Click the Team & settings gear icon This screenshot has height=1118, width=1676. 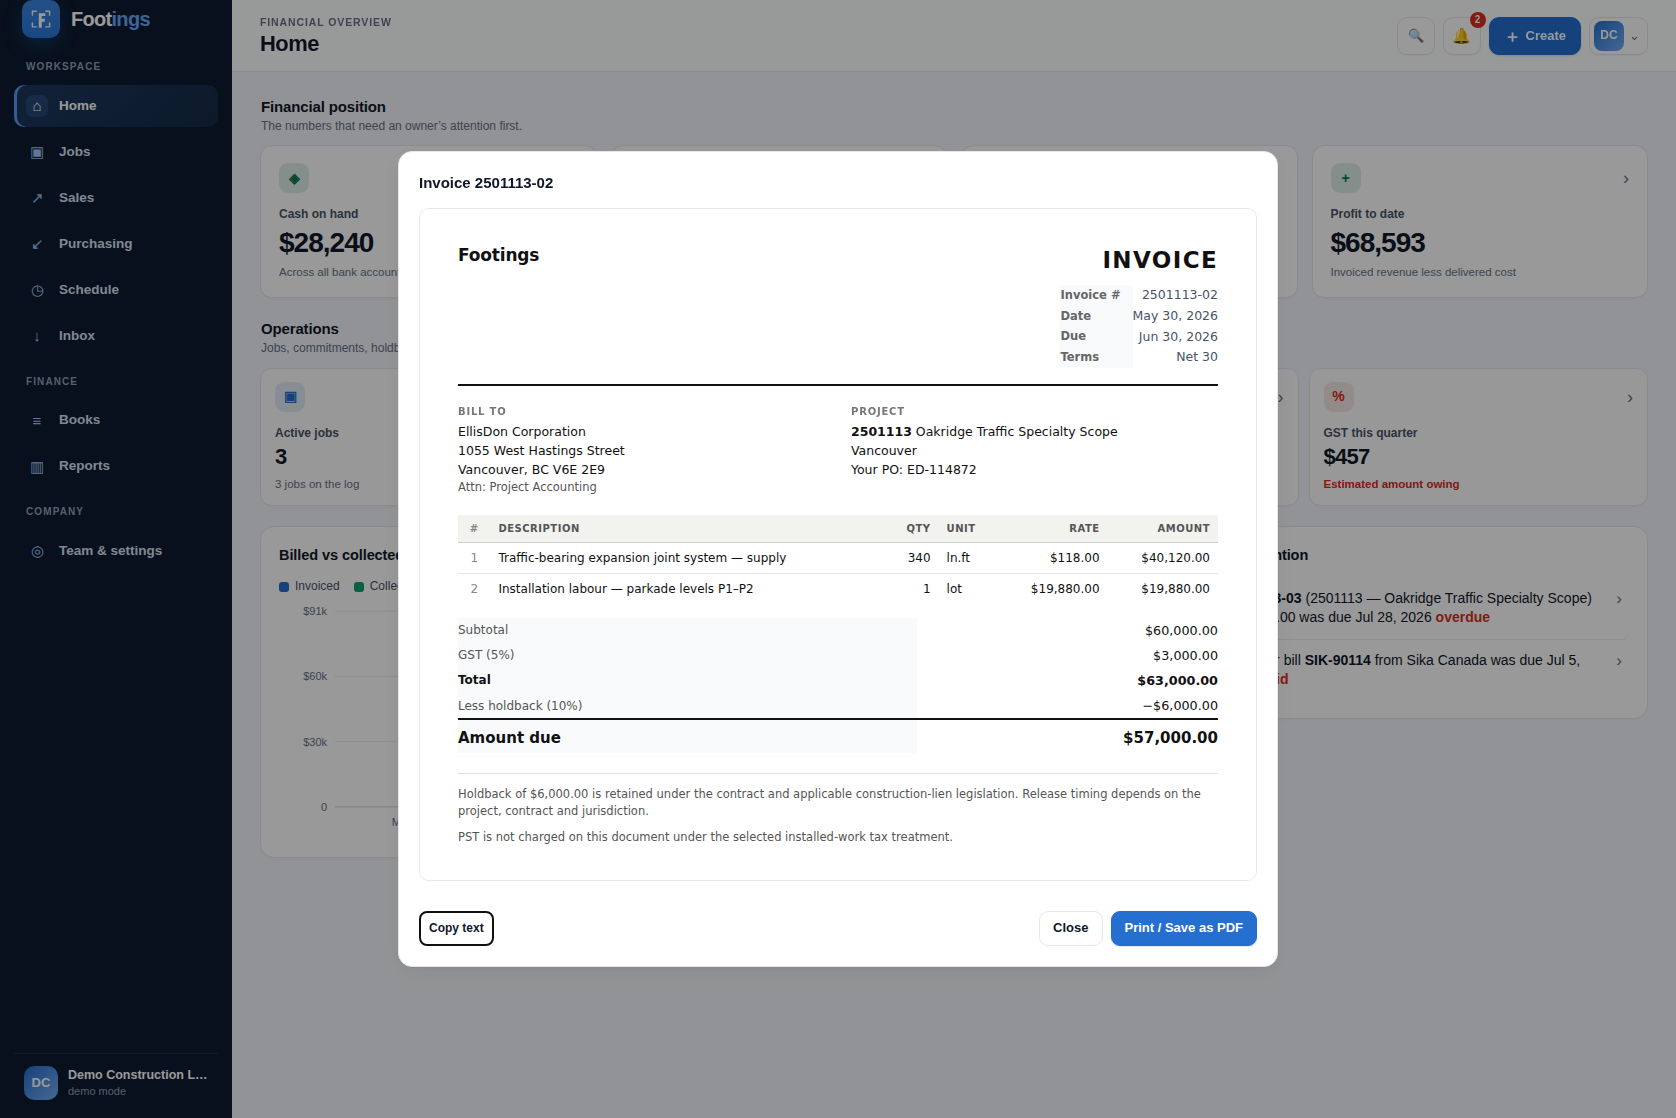(37, 551)
